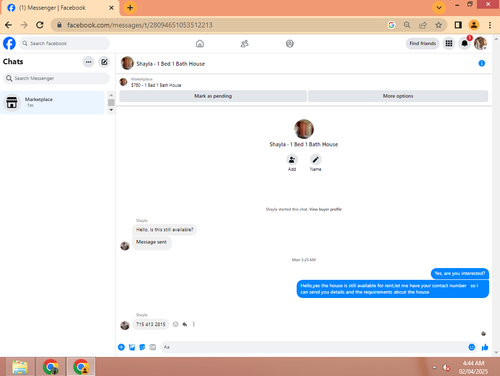Go back with the browser back arrow
500x376 pixels.
pos(8,25)
